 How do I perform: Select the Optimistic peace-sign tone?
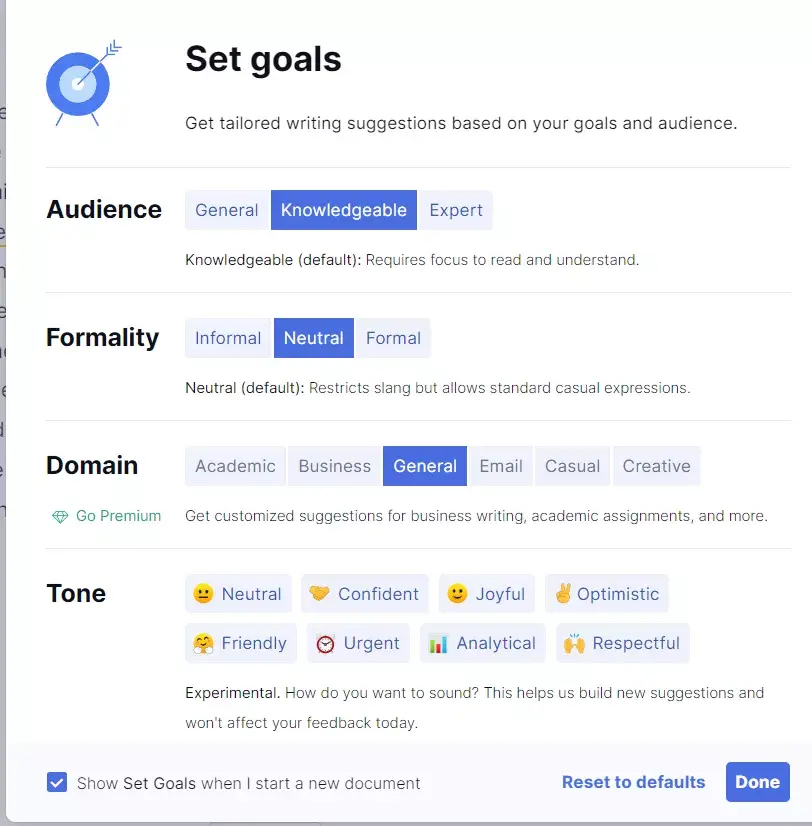tap(606, 594)
